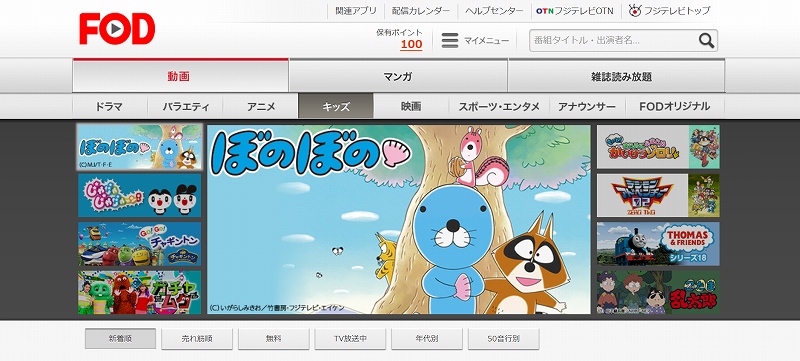The width and height of the screenshot is (800, 361).
Task: Open 配信カレンダー link
Action: (x=421, y=11)
